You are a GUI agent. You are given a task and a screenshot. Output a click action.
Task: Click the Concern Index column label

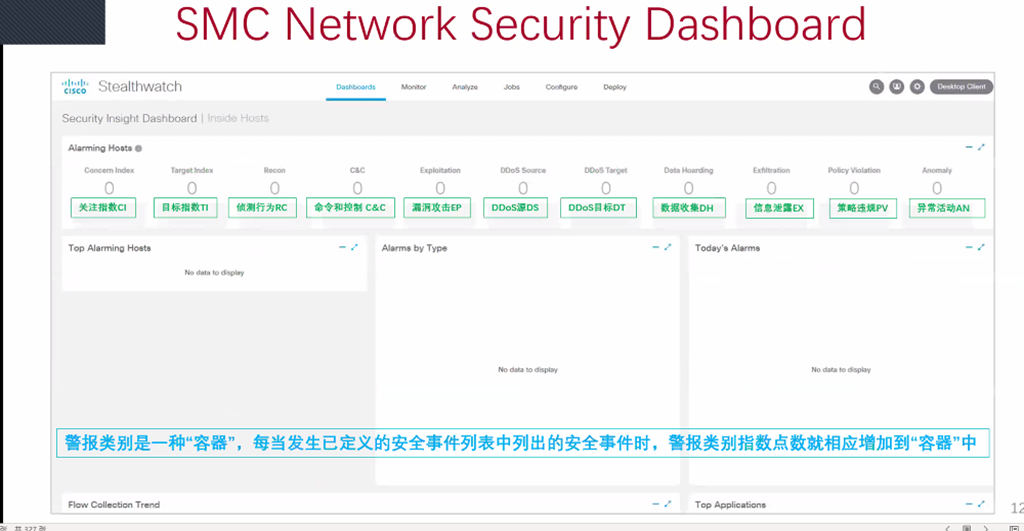point(109,170)
